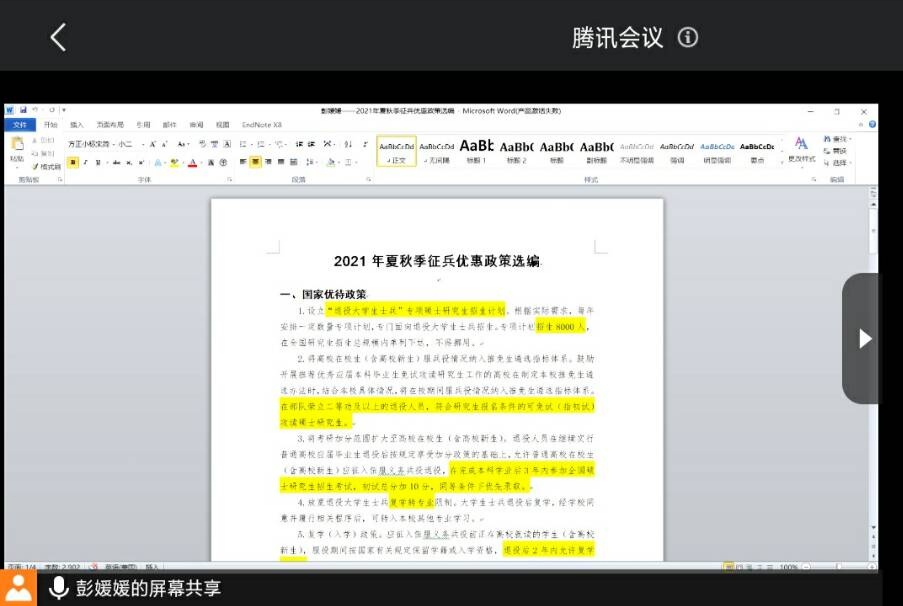Click the yellow text highlight icon
The image size is (903, 606).
pos(174,162)
